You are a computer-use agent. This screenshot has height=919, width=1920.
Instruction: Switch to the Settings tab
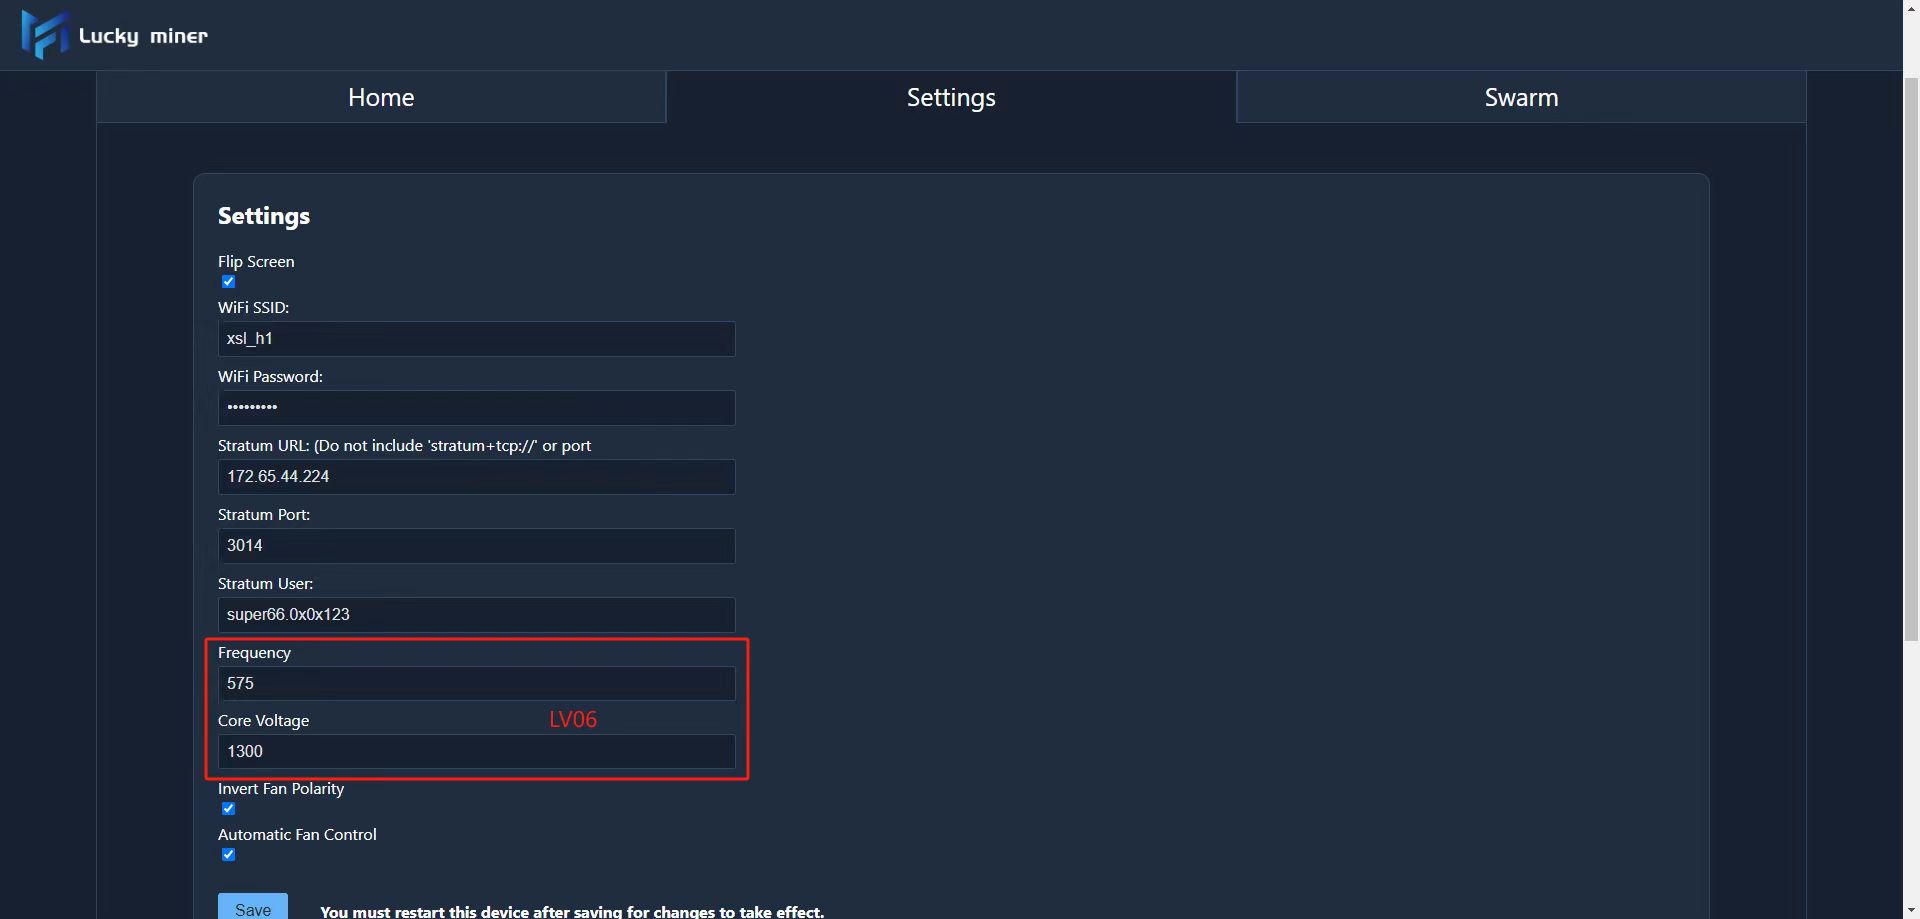(x=951, y=97)
